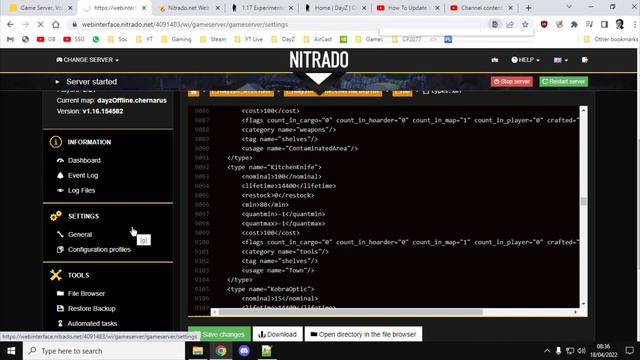Open the Automated tasks hourglass icon
Viewport: 640px width, 360px height.
click(x=60, y=324)
